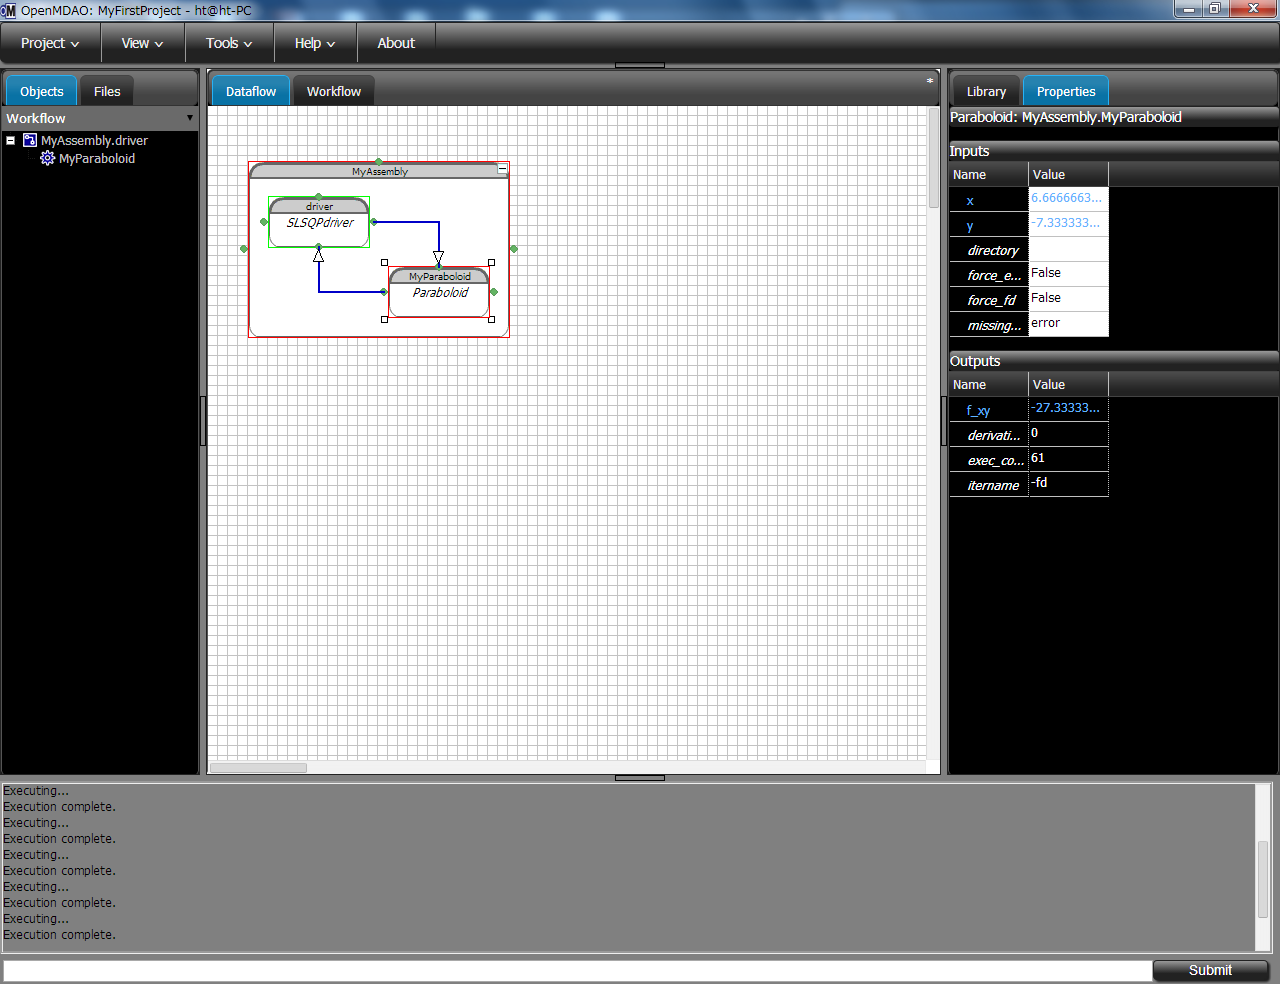Click the Outputs Name column header
The width and height of the screenshot is (1280, 984).
click(x=988, y=384)
